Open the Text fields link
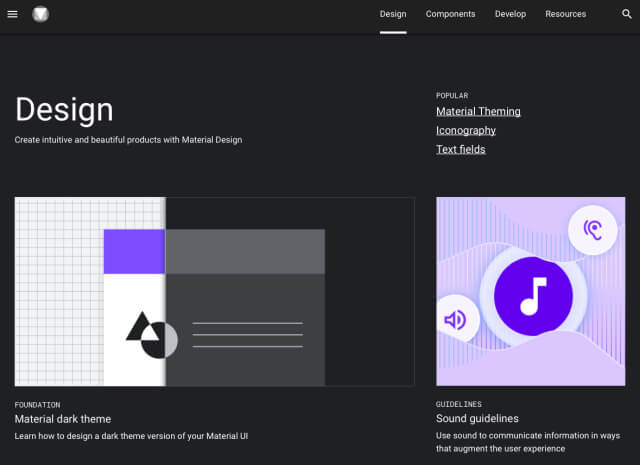The image size is (640, 465). [461, 150]
